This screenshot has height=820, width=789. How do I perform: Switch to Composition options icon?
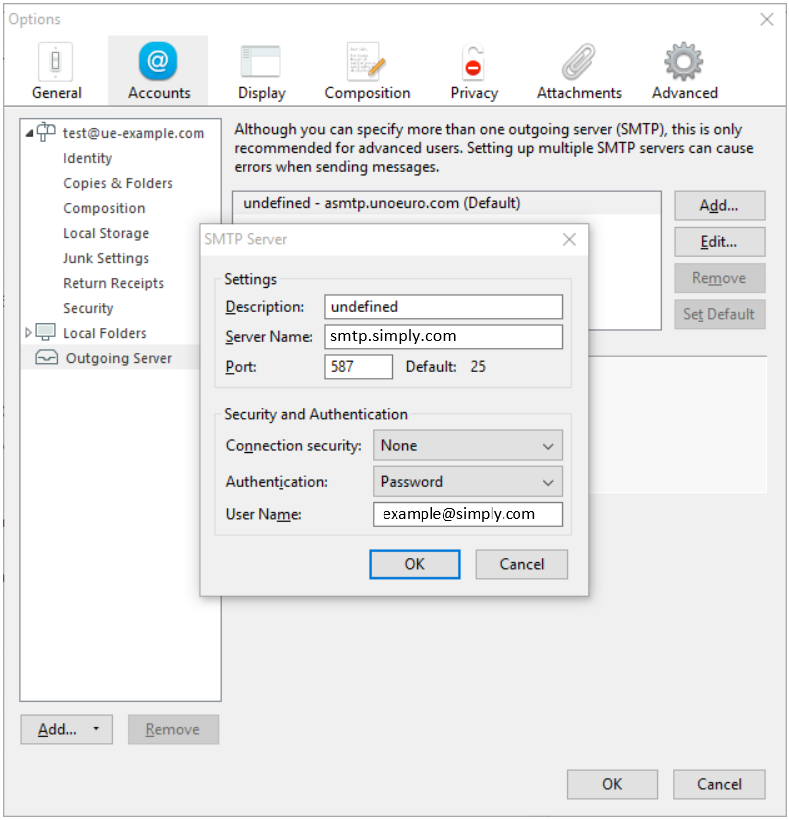[367, 62]
